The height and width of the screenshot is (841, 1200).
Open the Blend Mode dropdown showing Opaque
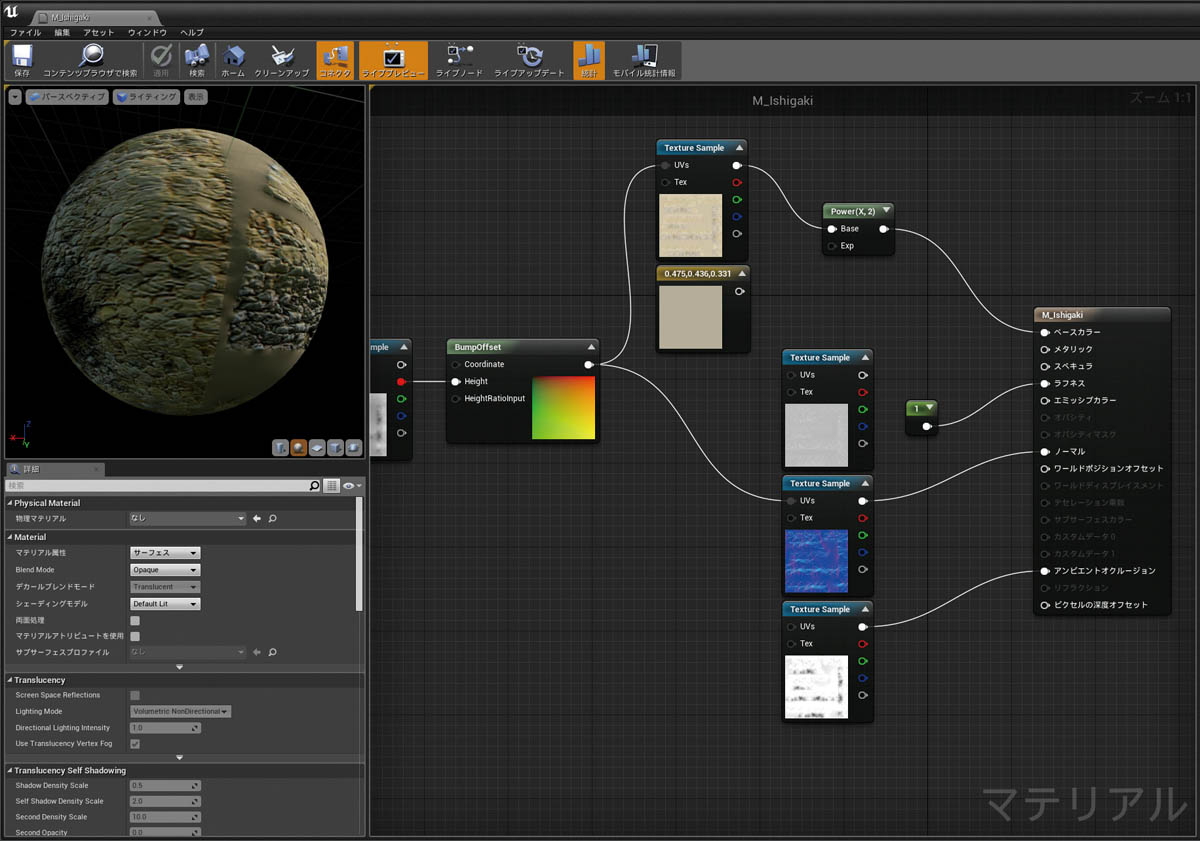pyautogui.click(x=164, y=569)
